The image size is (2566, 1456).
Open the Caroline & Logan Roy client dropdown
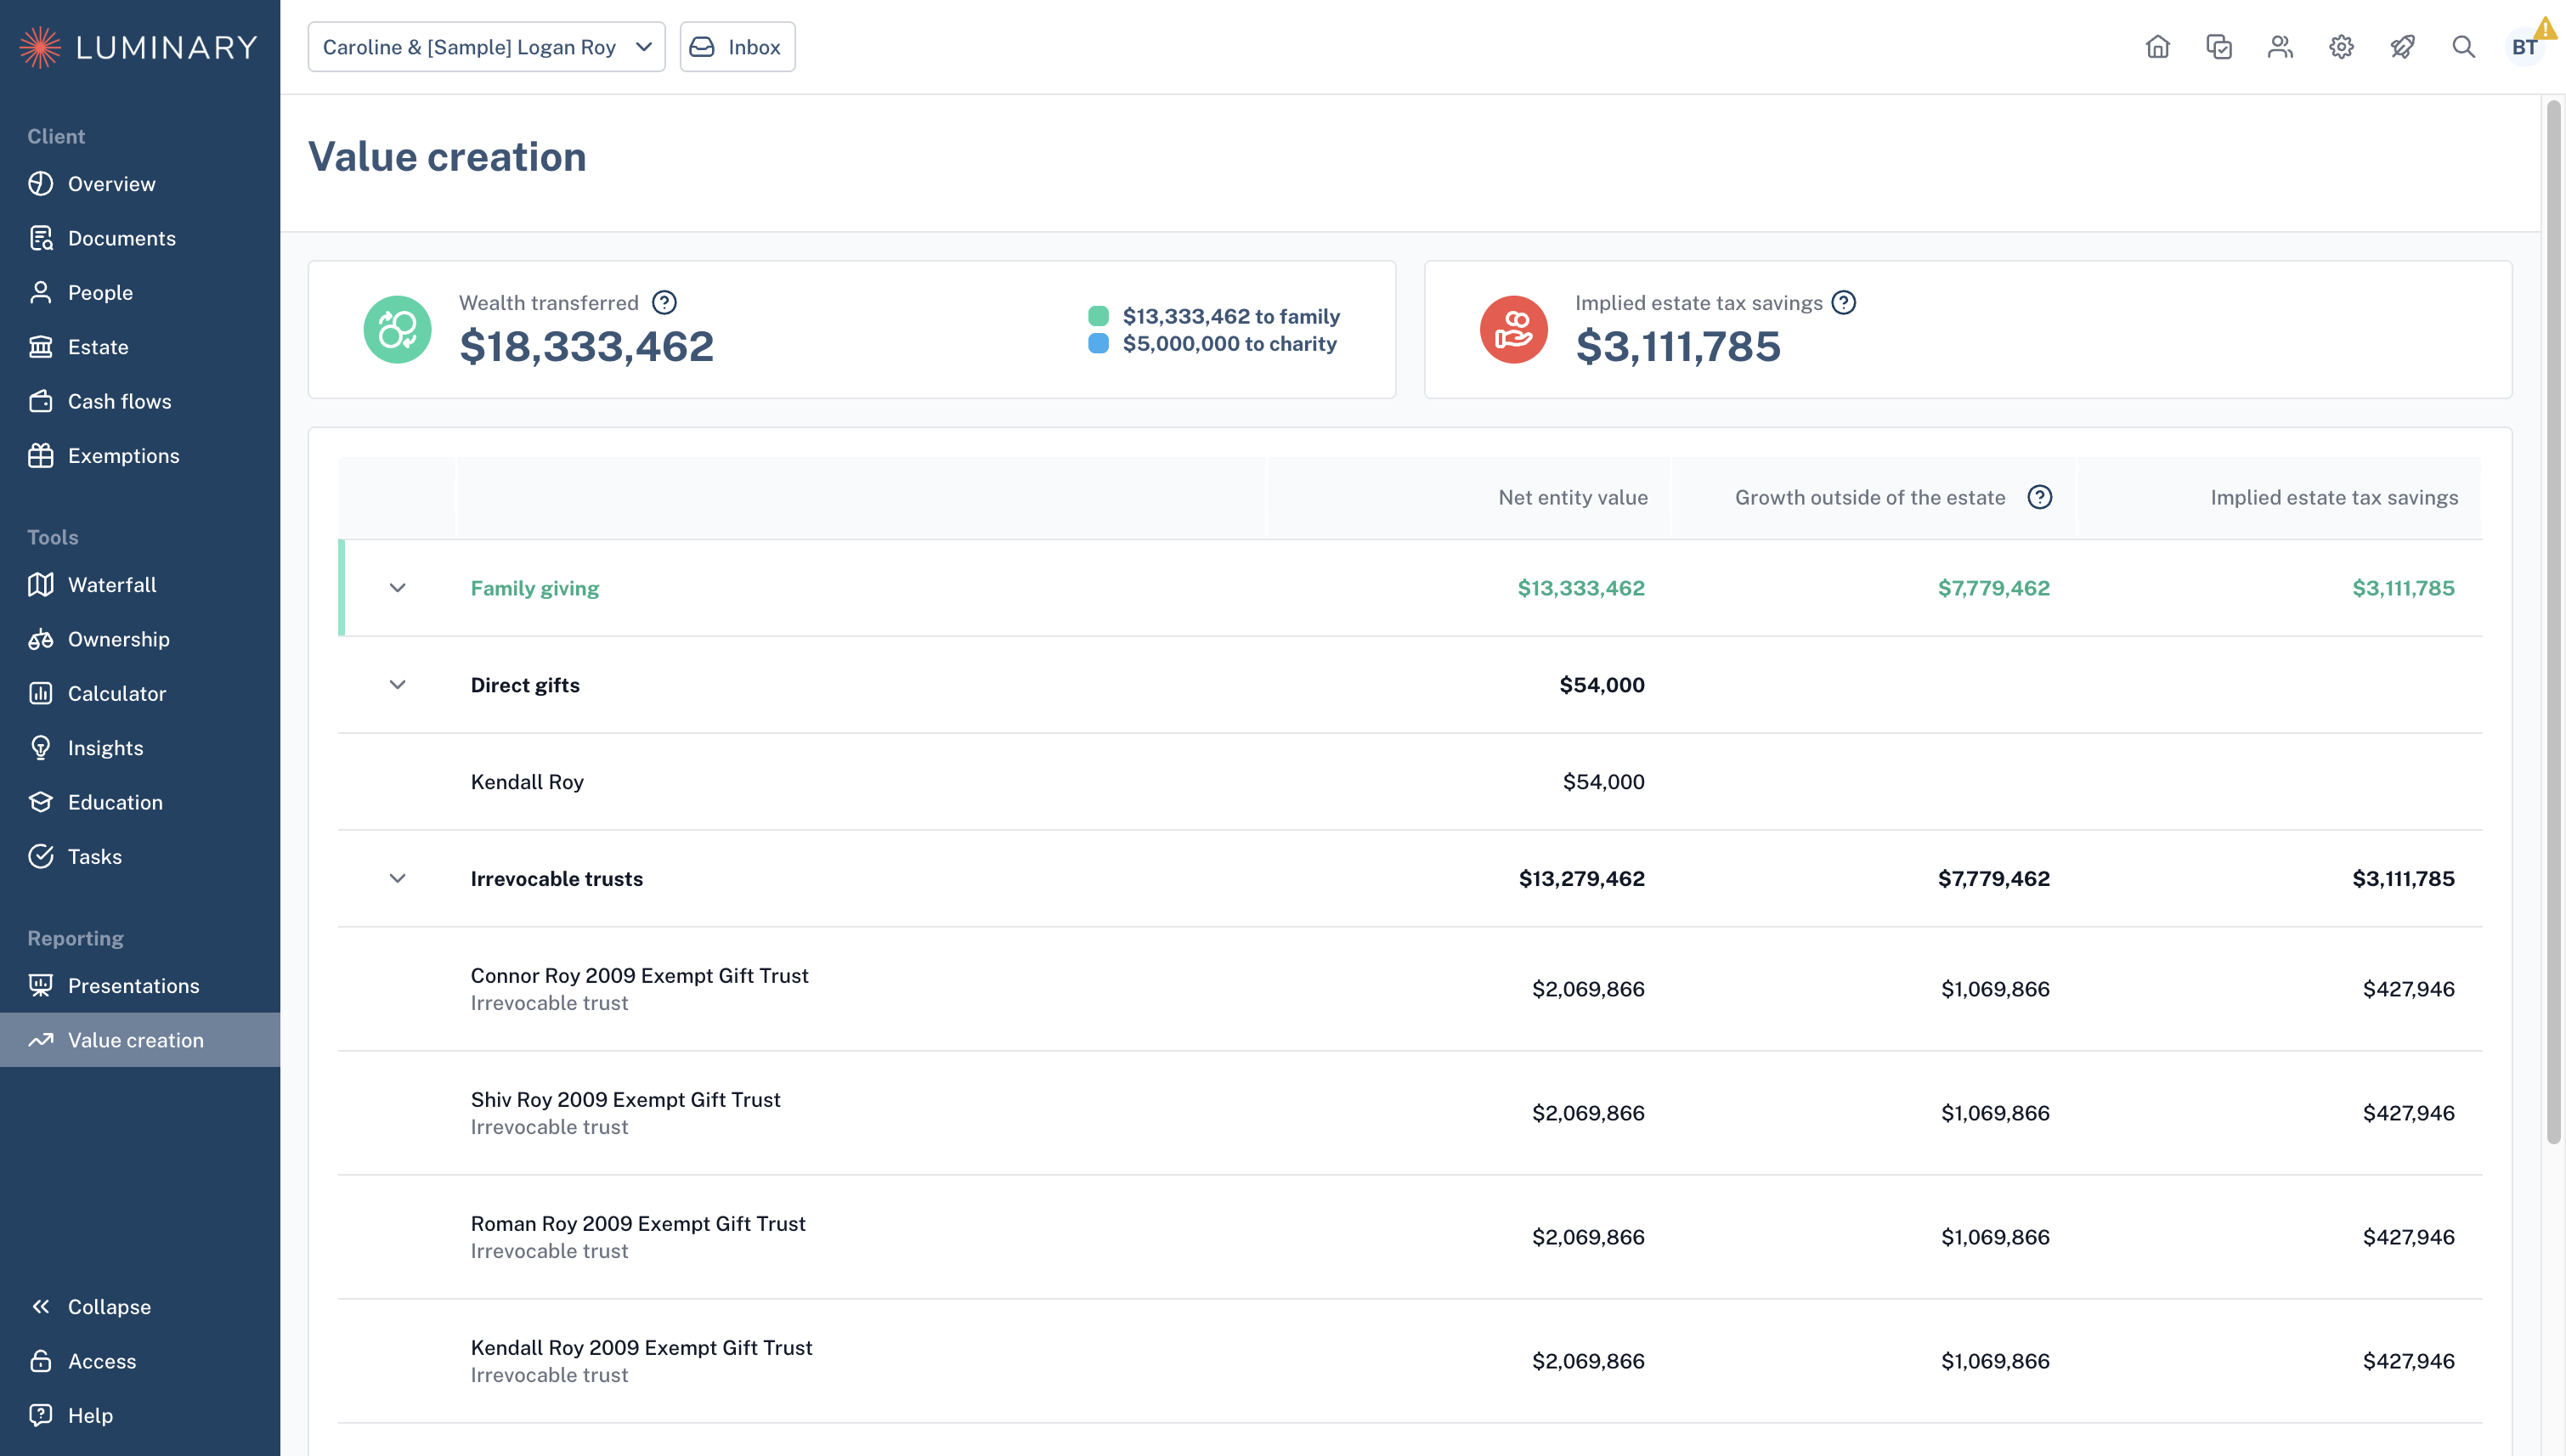[486, 47]
